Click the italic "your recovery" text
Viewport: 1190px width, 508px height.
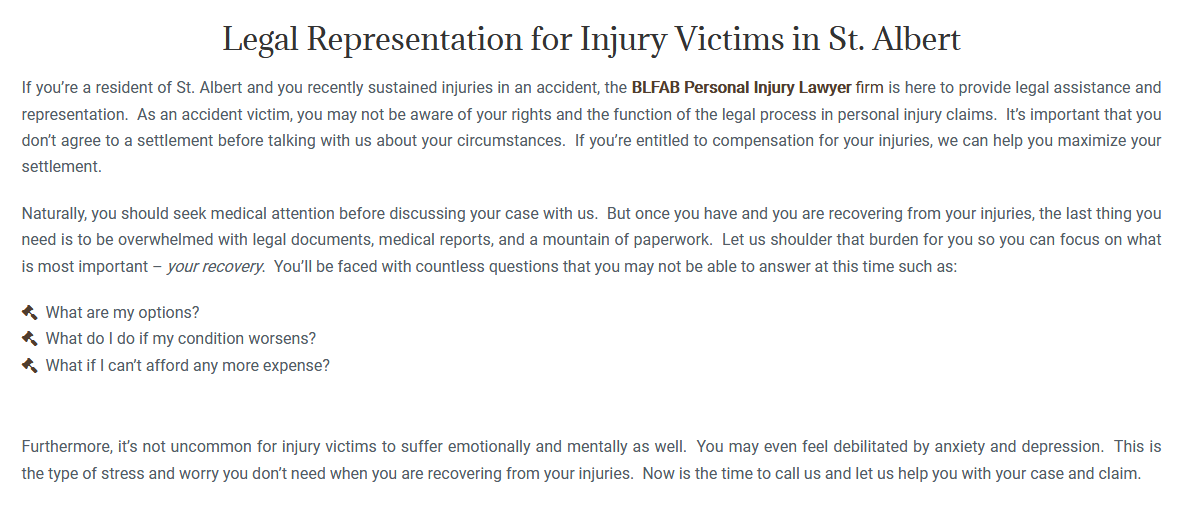point(215,267)
